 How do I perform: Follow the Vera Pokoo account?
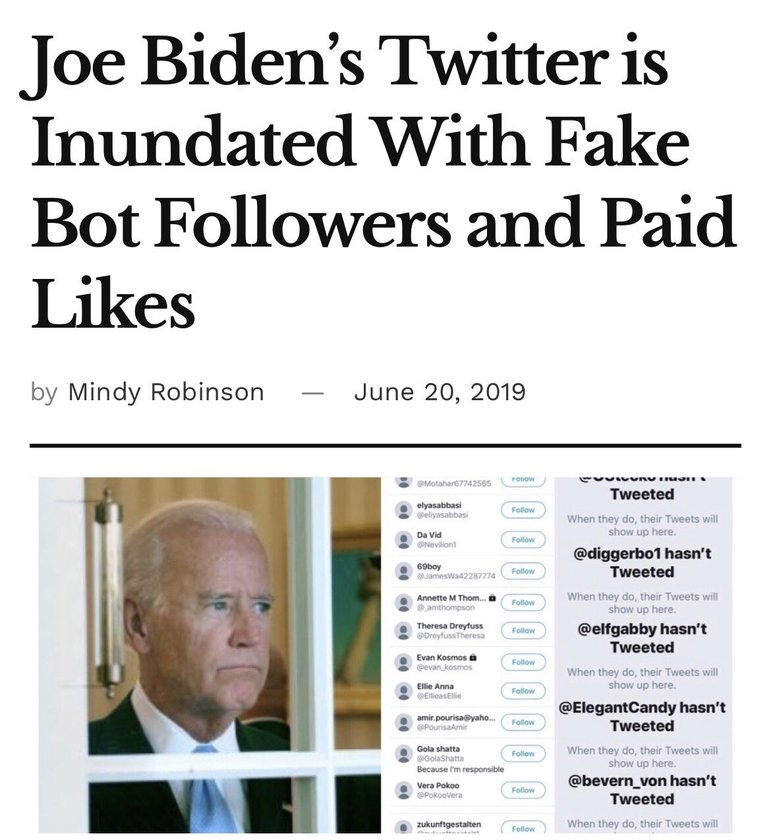point(523,790)
